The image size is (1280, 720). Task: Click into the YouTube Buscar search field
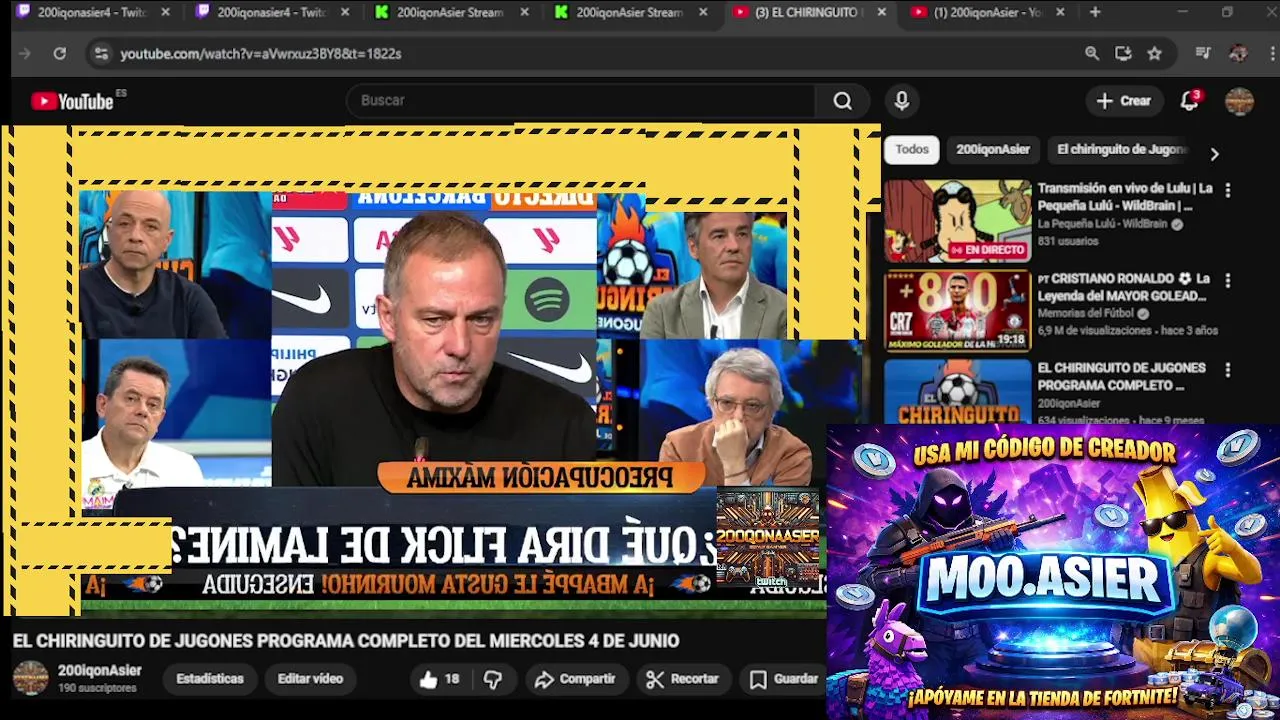(x=580, y=101)
